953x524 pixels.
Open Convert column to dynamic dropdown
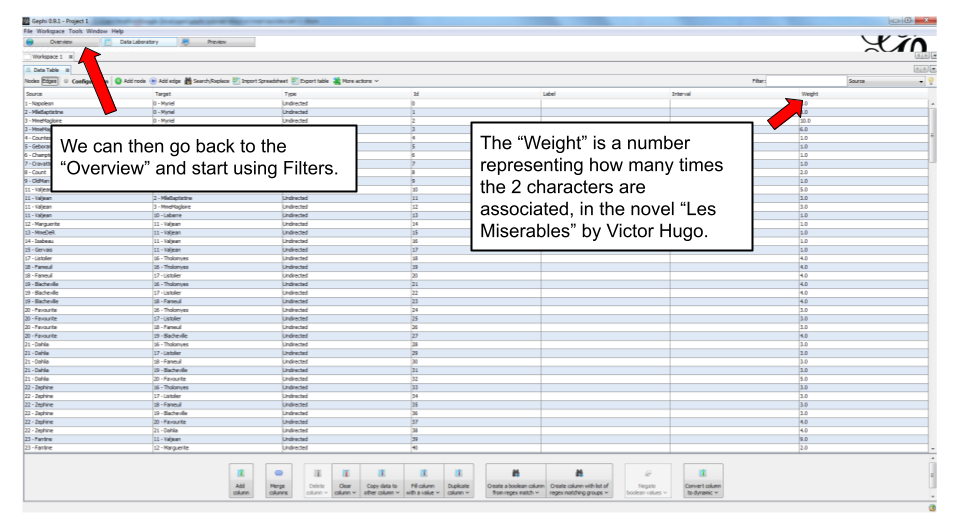pos(703,480)
